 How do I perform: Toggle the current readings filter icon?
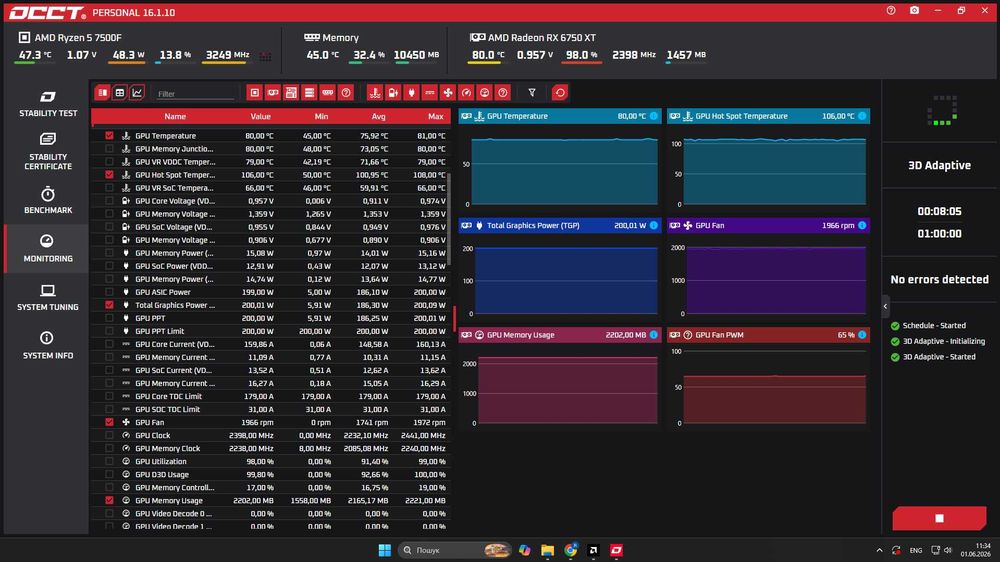coord(430,92)
